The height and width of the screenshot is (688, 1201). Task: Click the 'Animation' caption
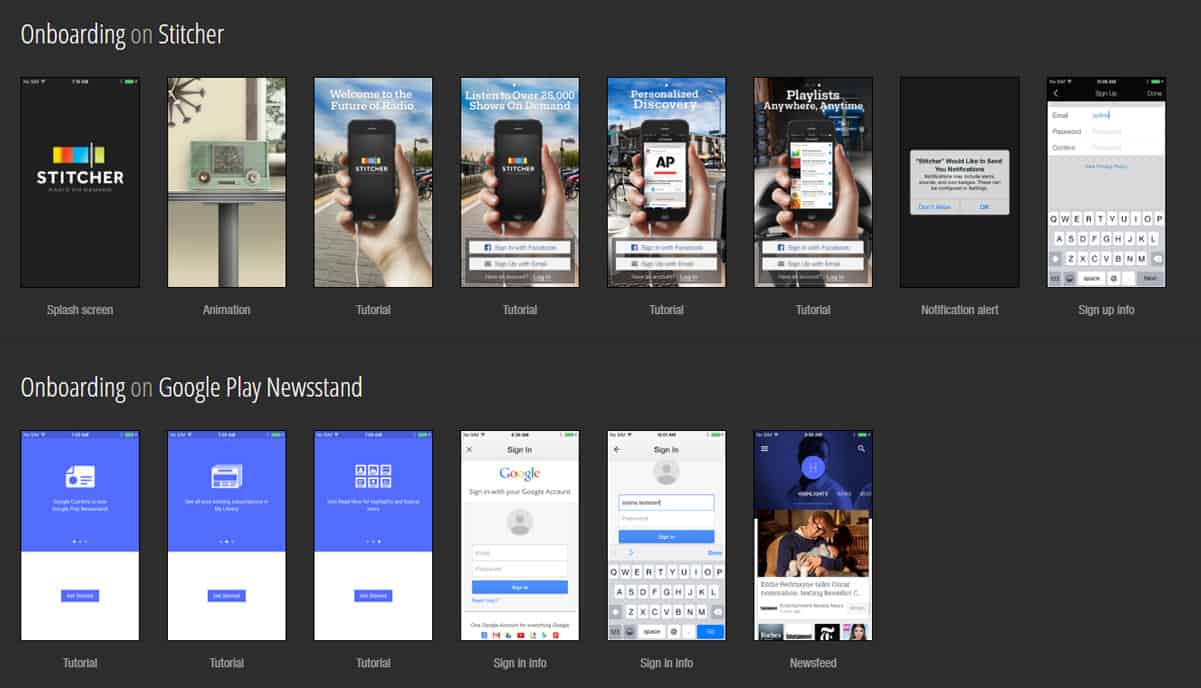click(227, 310)
